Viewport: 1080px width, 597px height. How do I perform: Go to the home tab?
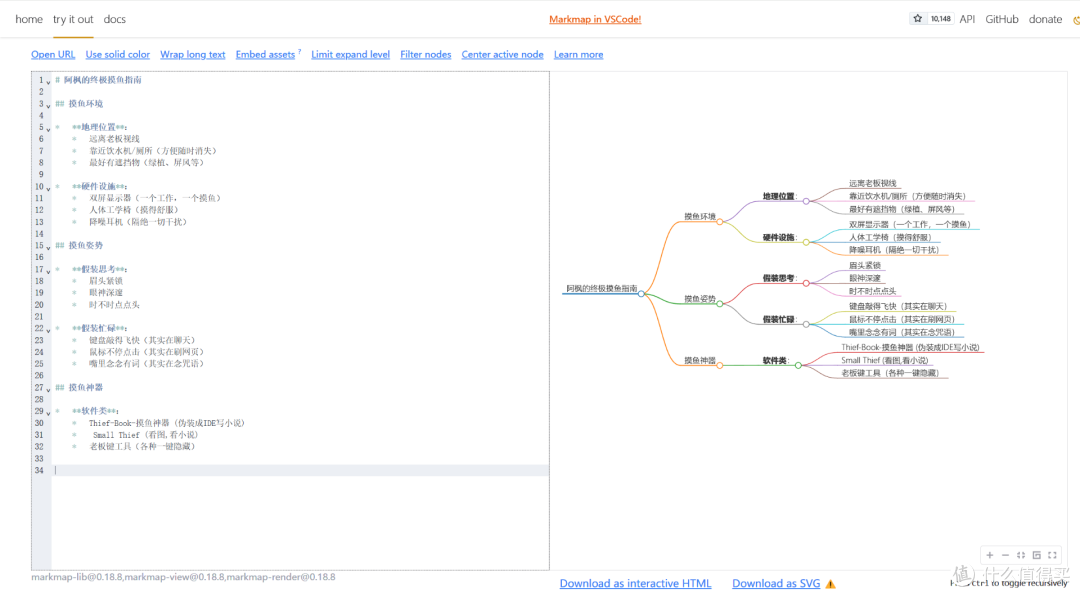29,19
